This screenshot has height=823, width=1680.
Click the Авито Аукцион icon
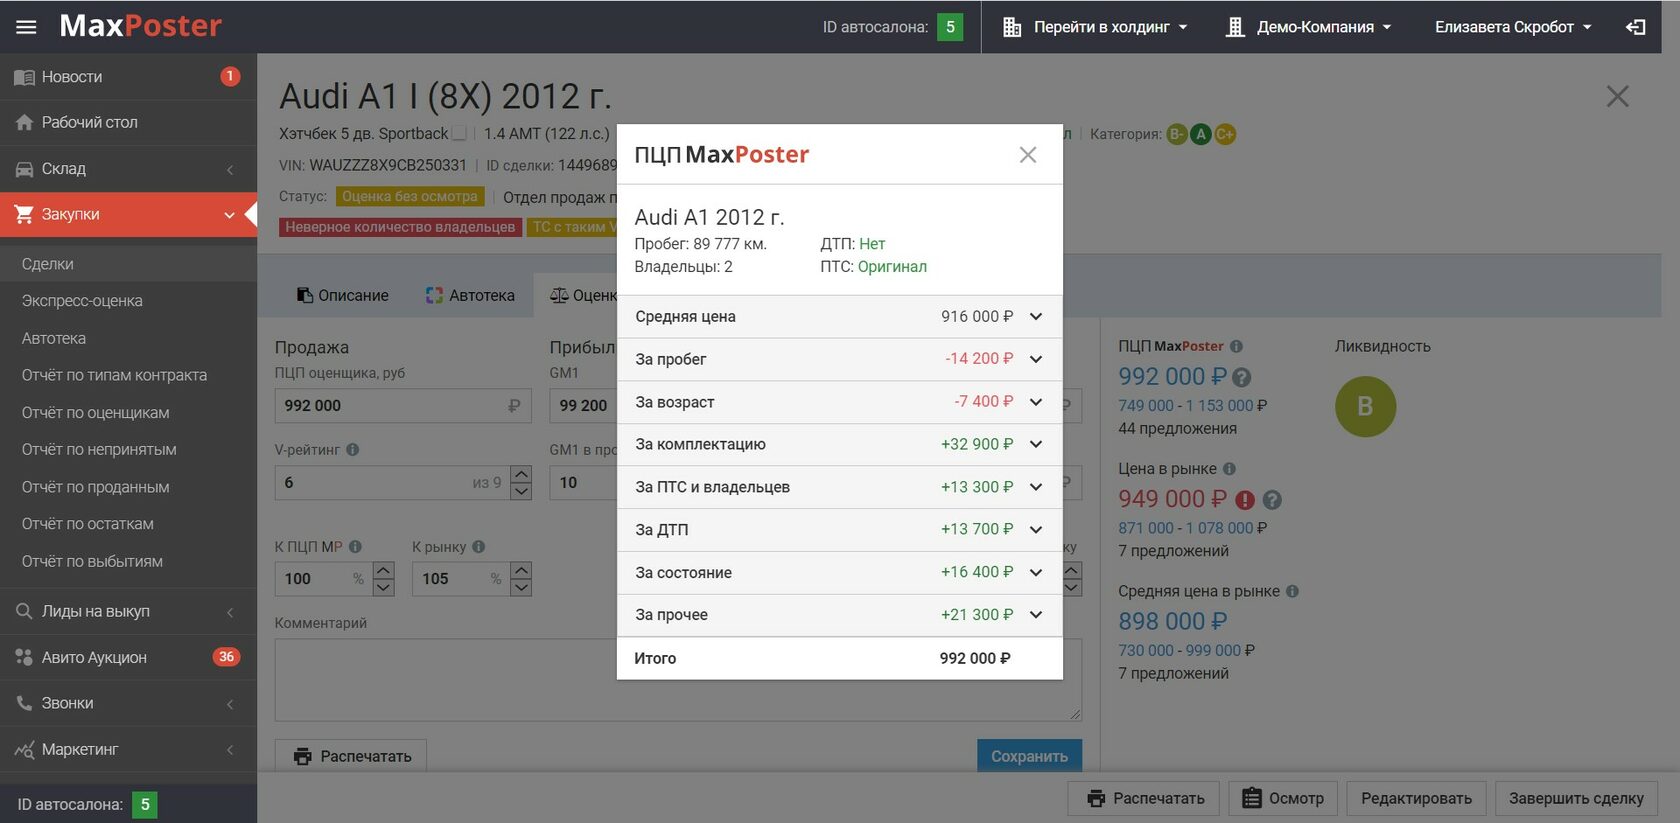(24, 657)
